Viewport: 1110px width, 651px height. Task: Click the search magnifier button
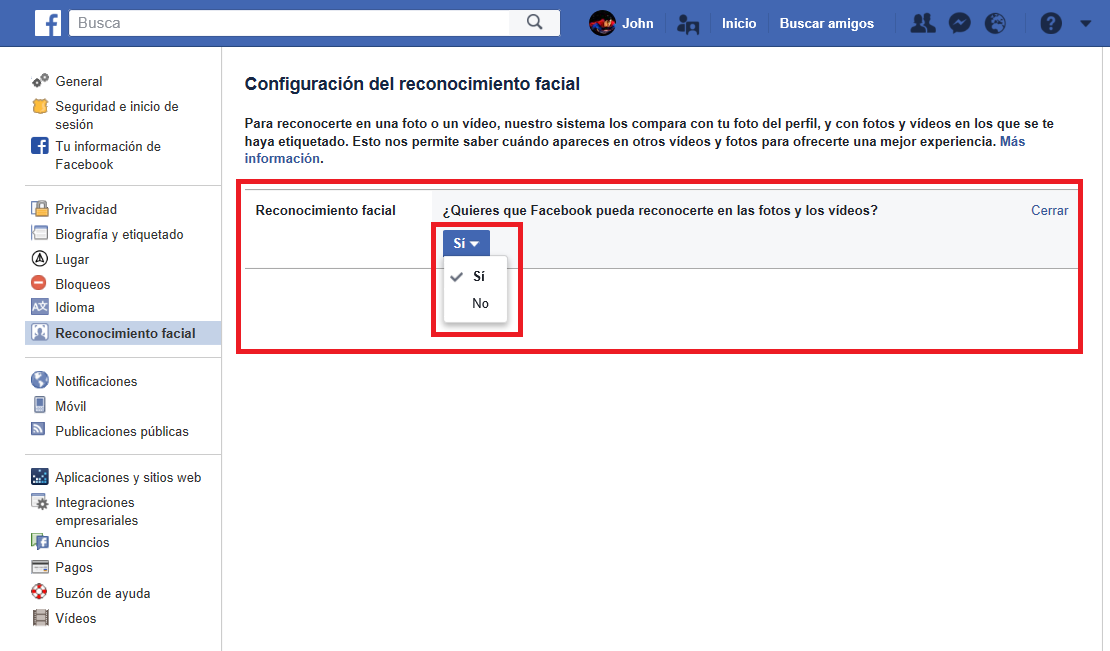534,23
